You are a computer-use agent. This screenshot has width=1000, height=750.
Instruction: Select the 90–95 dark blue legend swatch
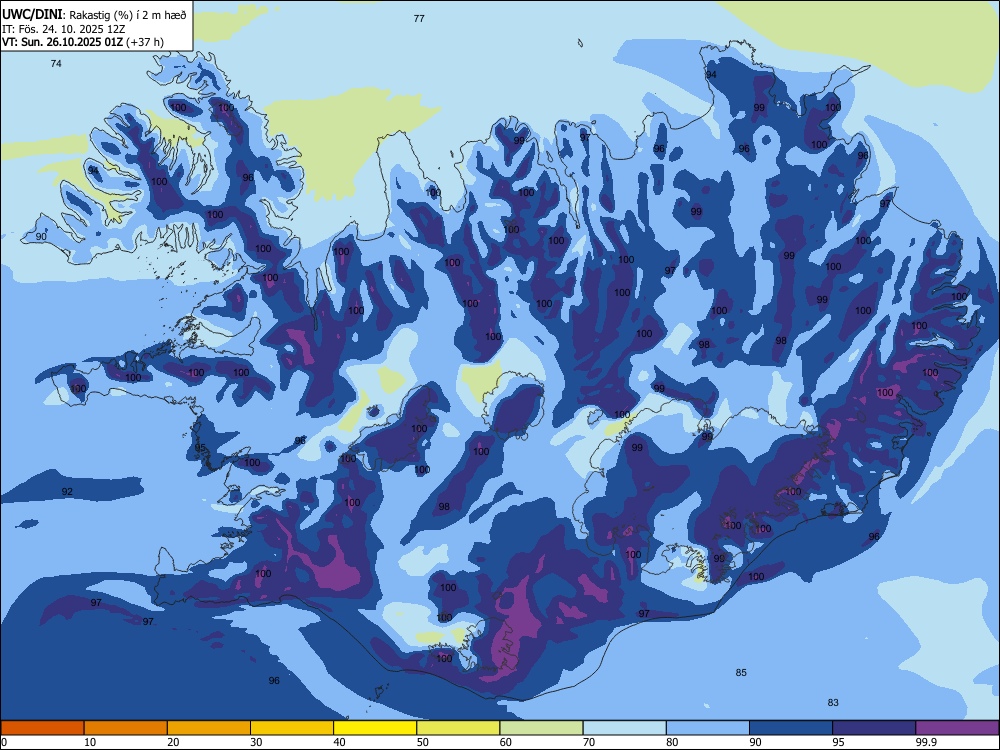point(791,728)
